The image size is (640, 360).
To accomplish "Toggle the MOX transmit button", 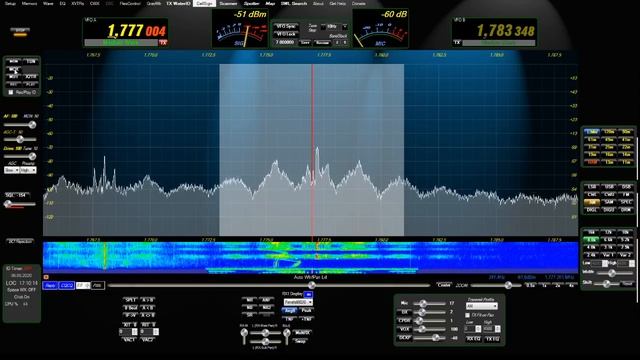I will (x=14, y=69).
